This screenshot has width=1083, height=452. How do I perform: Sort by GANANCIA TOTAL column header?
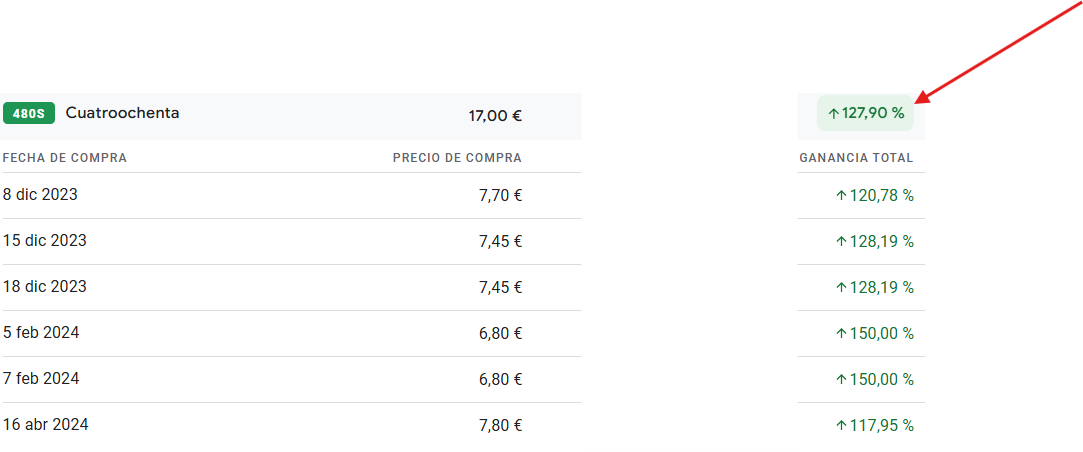coord(856,158)
